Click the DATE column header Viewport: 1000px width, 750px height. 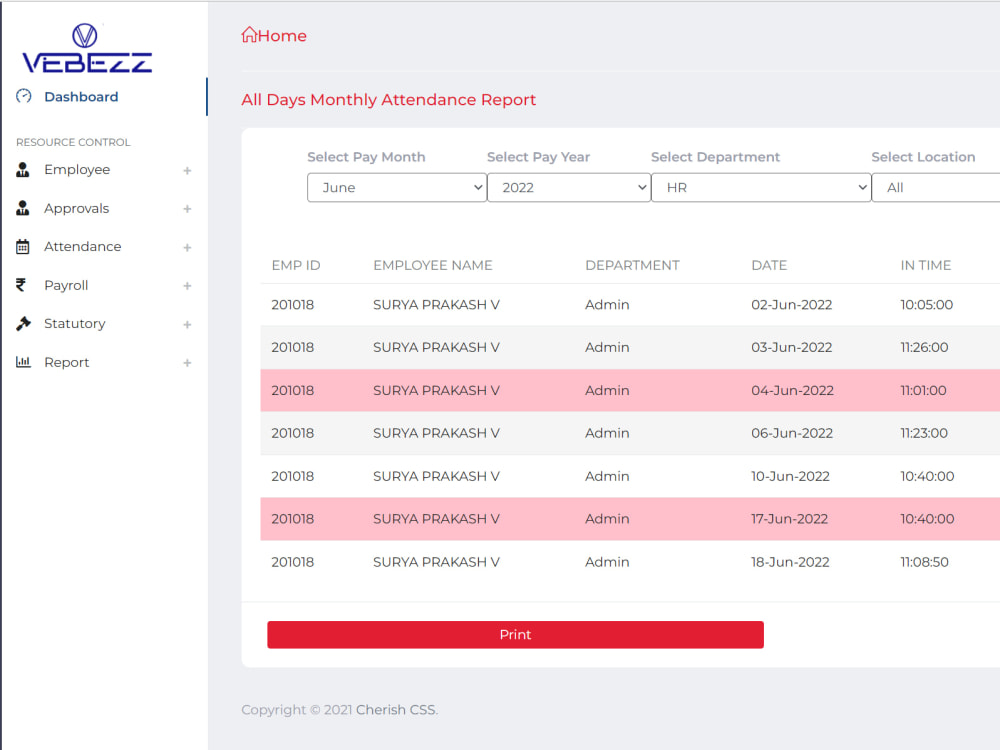pos(769,265)
